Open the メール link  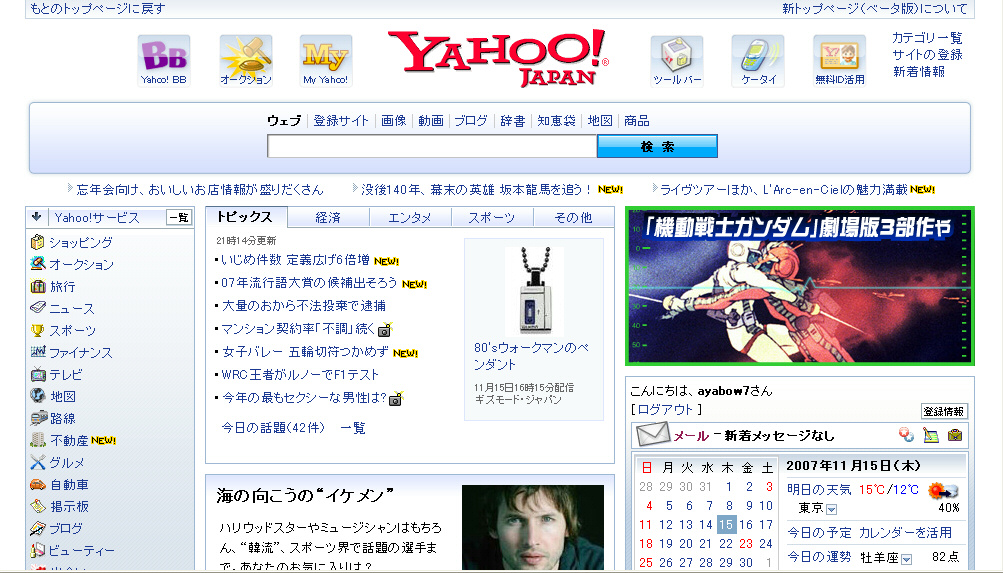click(691, 436)
